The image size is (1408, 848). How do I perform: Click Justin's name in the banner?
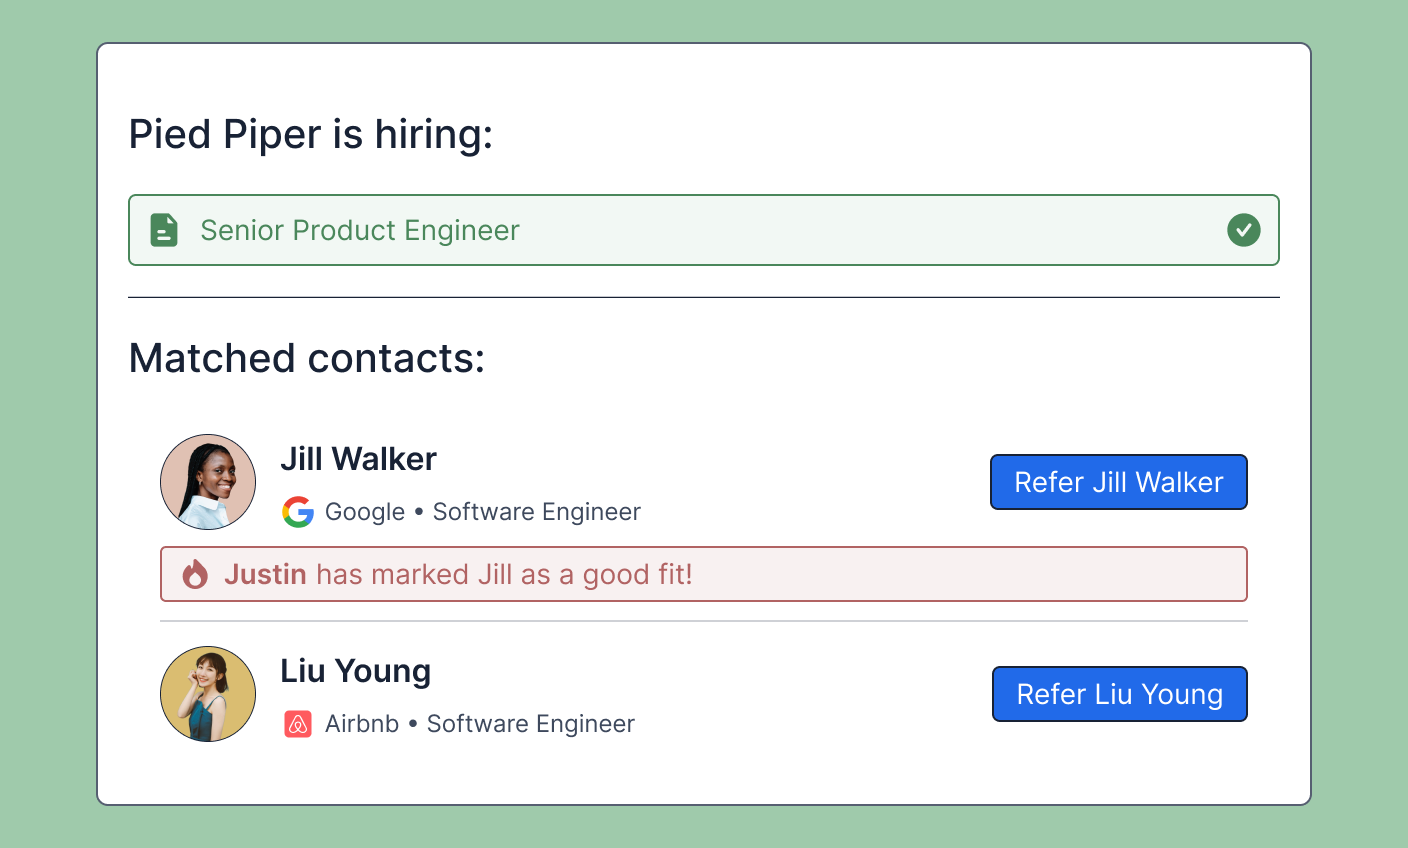click(x=265, y=574)
